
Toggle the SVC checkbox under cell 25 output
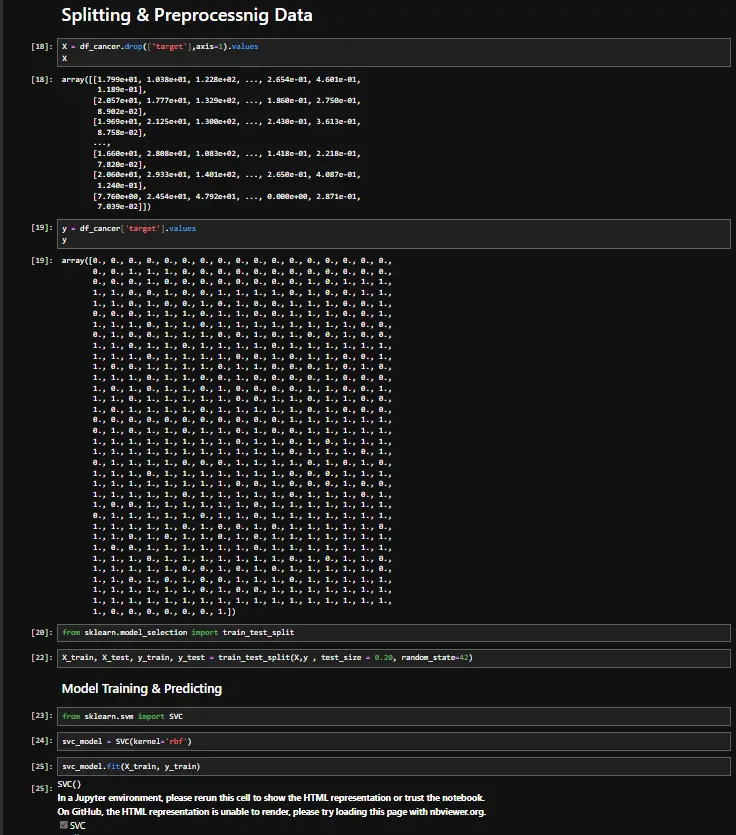64,825
